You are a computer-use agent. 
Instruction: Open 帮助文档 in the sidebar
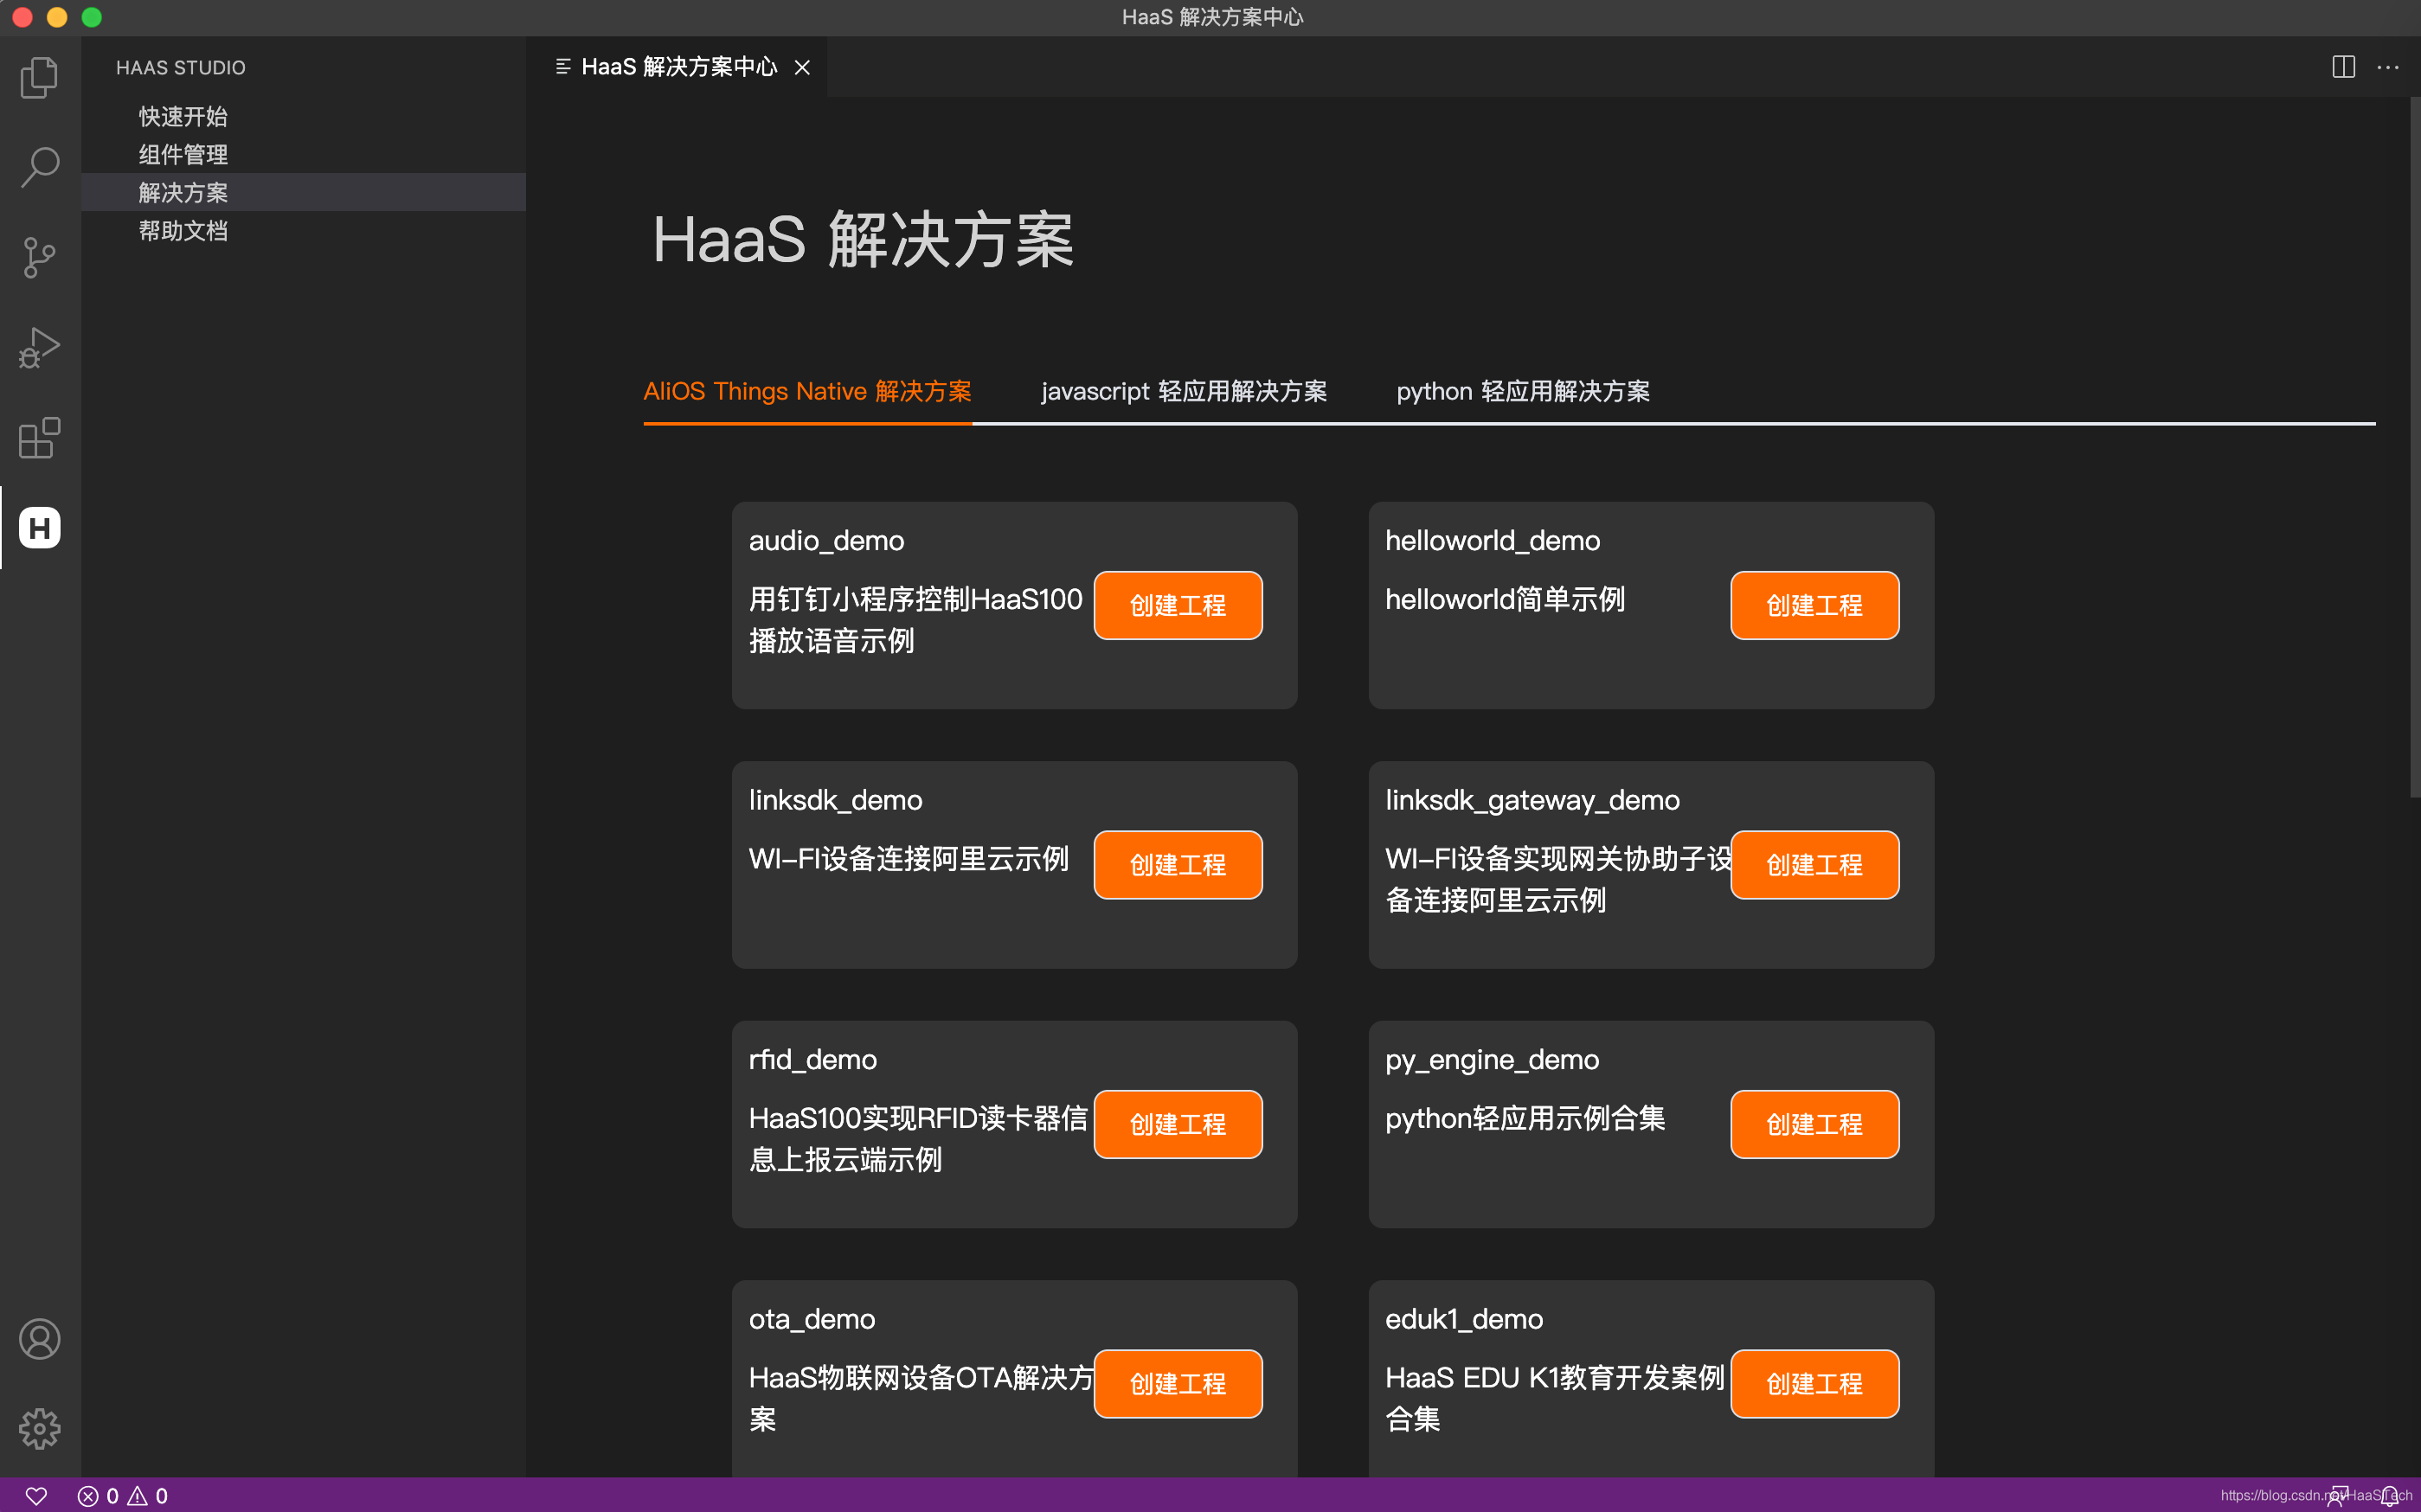(184, 231)
